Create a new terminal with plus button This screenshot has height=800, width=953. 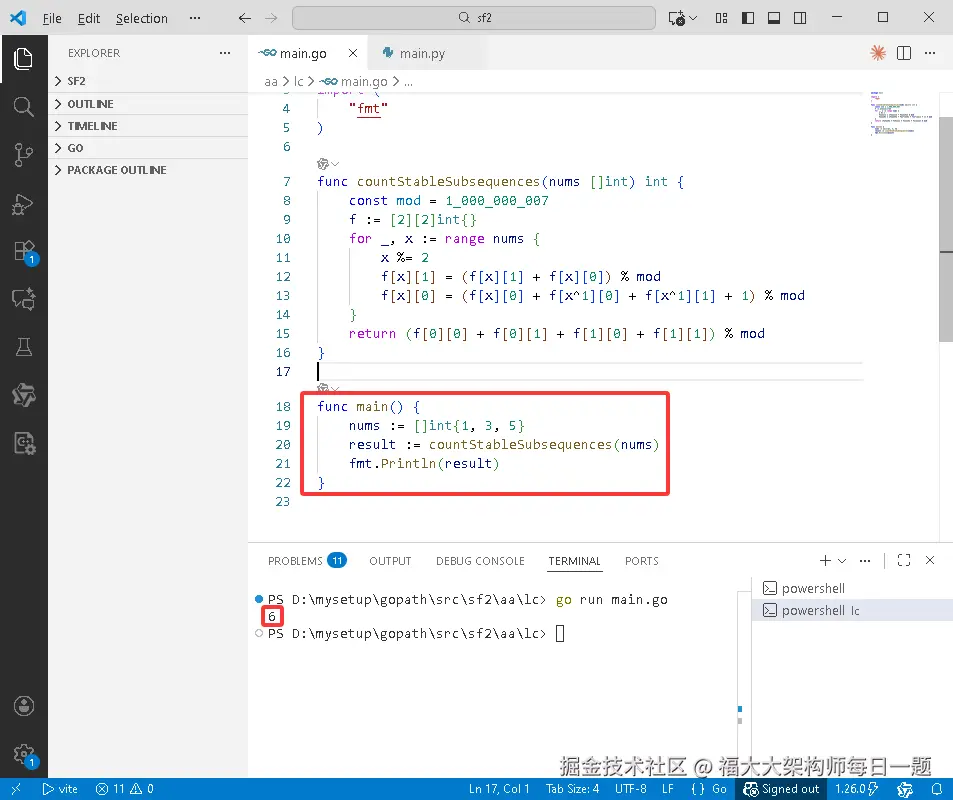[x=825, y=560]
